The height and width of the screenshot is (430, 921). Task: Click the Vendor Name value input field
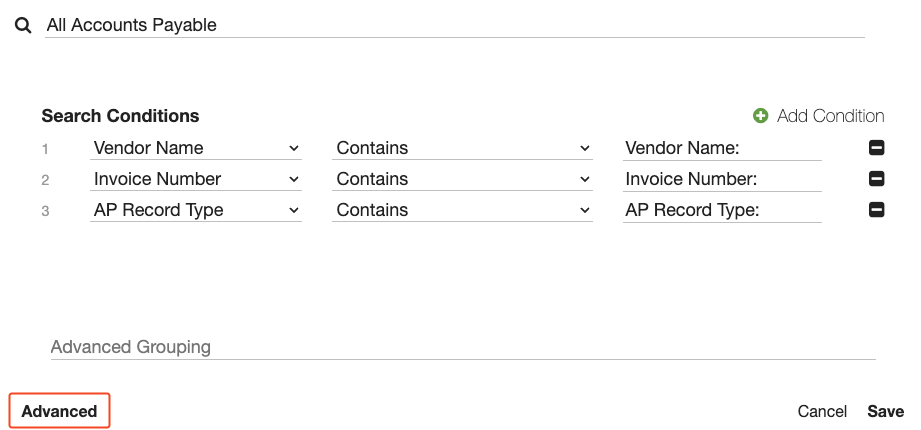click(722, 148)
